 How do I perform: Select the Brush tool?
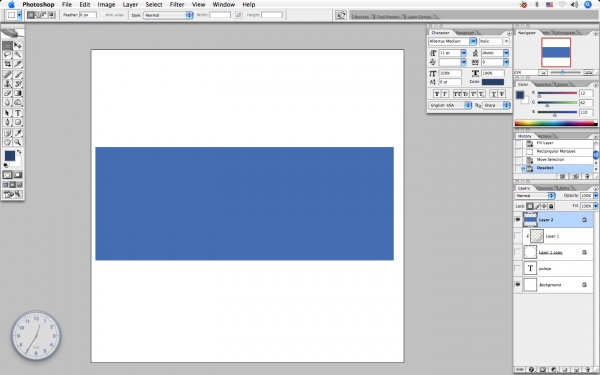coord(18,75)
